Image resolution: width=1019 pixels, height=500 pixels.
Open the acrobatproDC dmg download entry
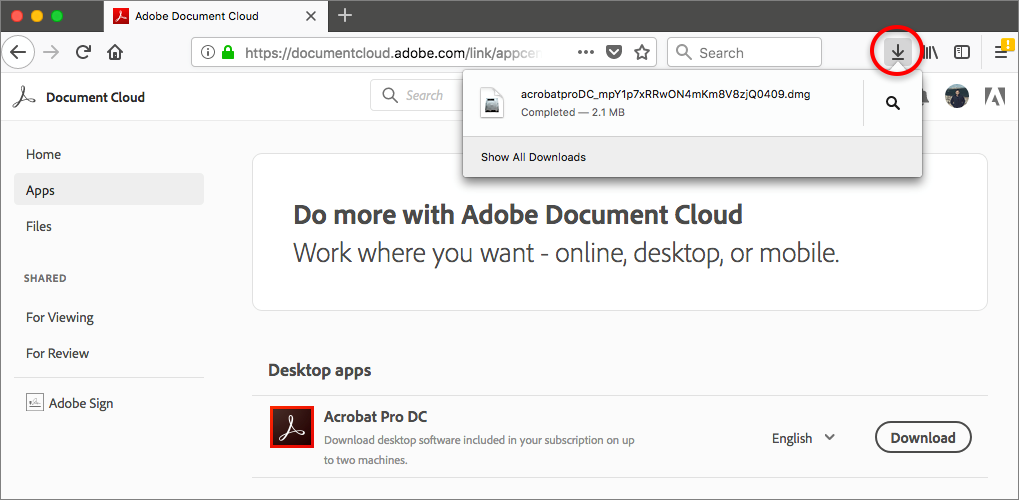point(663,103)
